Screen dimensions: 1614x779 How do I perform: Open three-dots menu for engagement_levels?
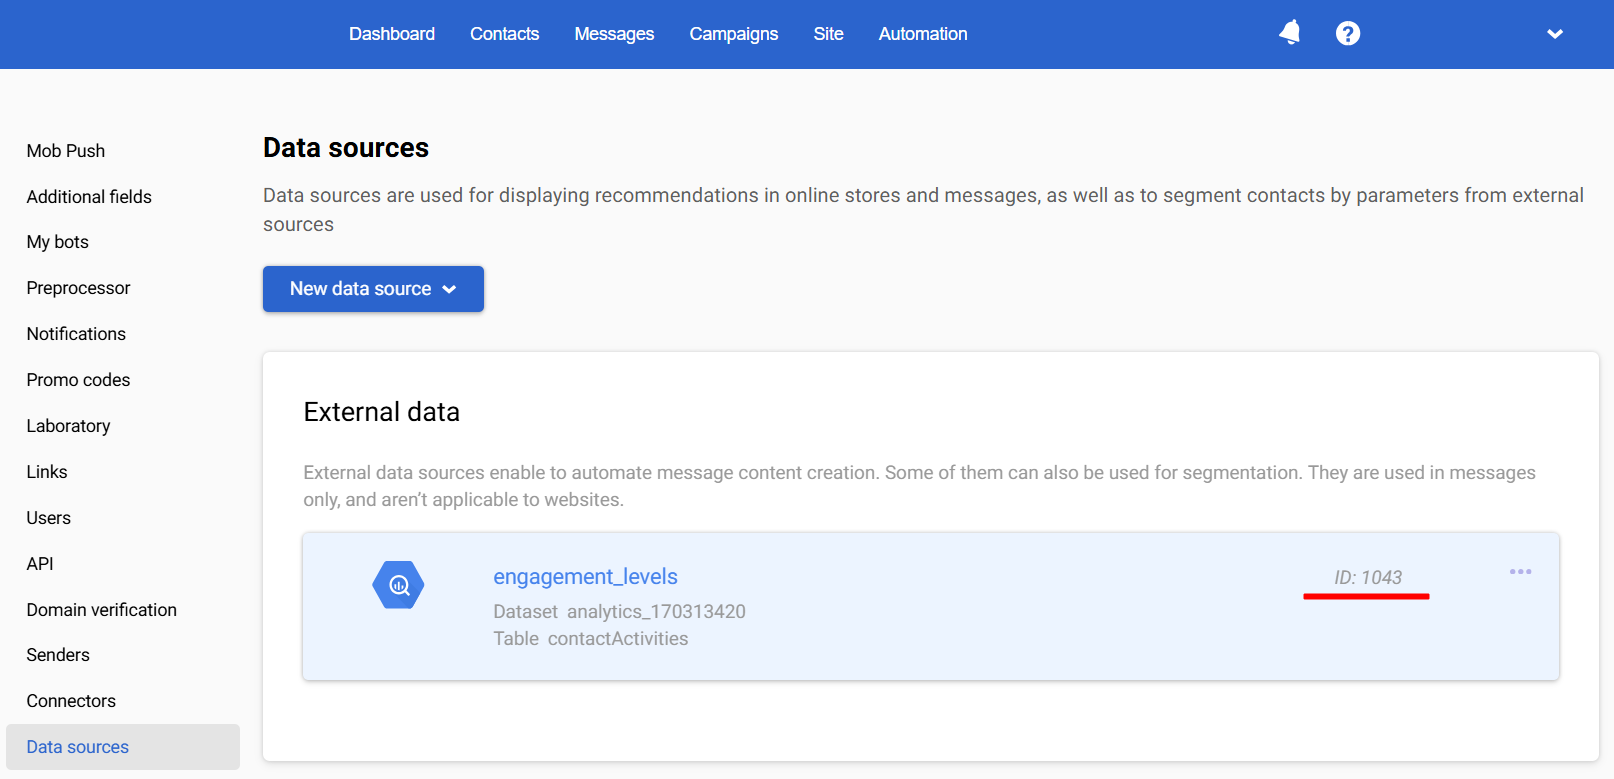coord(1521,572)
